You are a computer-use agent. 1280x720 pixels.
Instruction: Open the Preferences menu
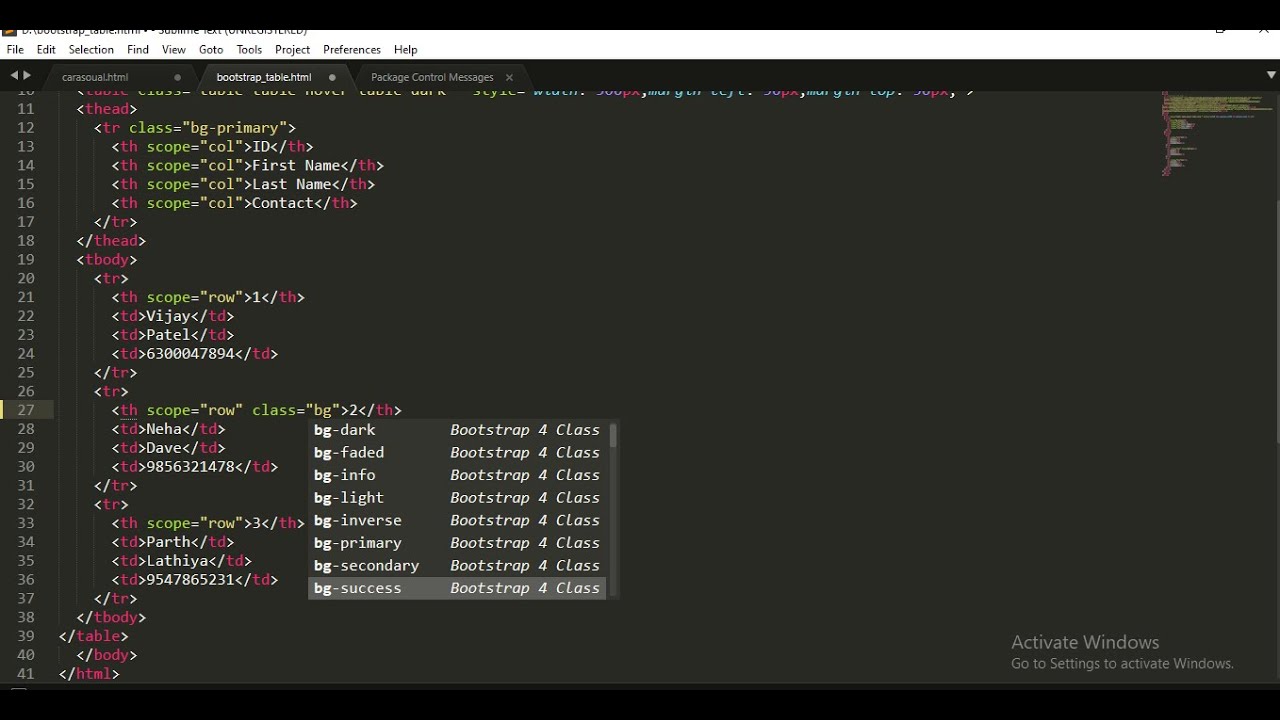click(352, 49)
